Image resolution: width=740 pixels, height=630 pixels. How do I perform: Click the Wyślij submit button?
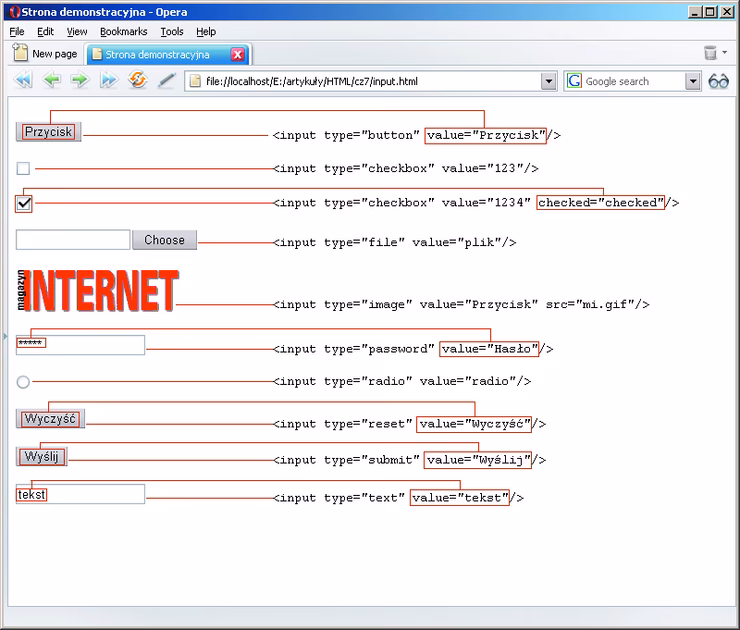(x=42, y=457)
